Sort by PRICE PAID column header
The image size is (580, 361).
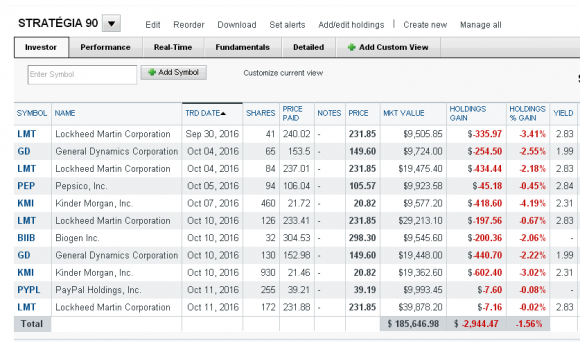(x=292, y=113)
